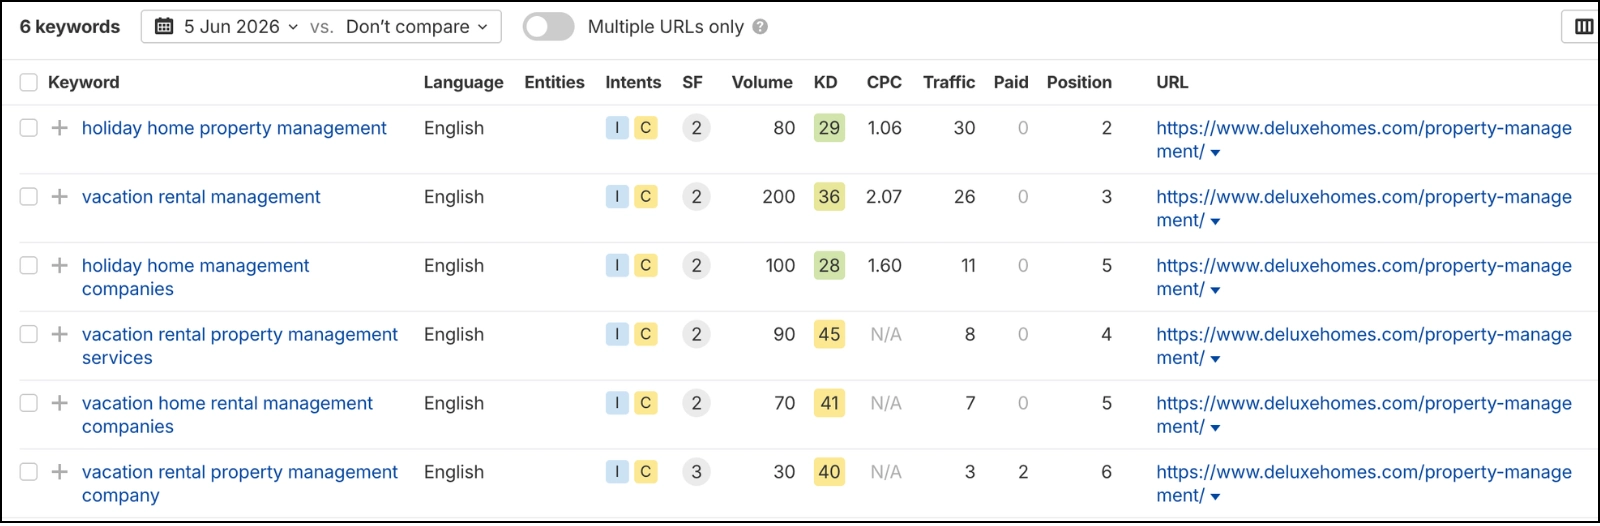Tick checkbox for vacation rental management row
Viewport: 1600px width, 526px height.
pos(29,197)
